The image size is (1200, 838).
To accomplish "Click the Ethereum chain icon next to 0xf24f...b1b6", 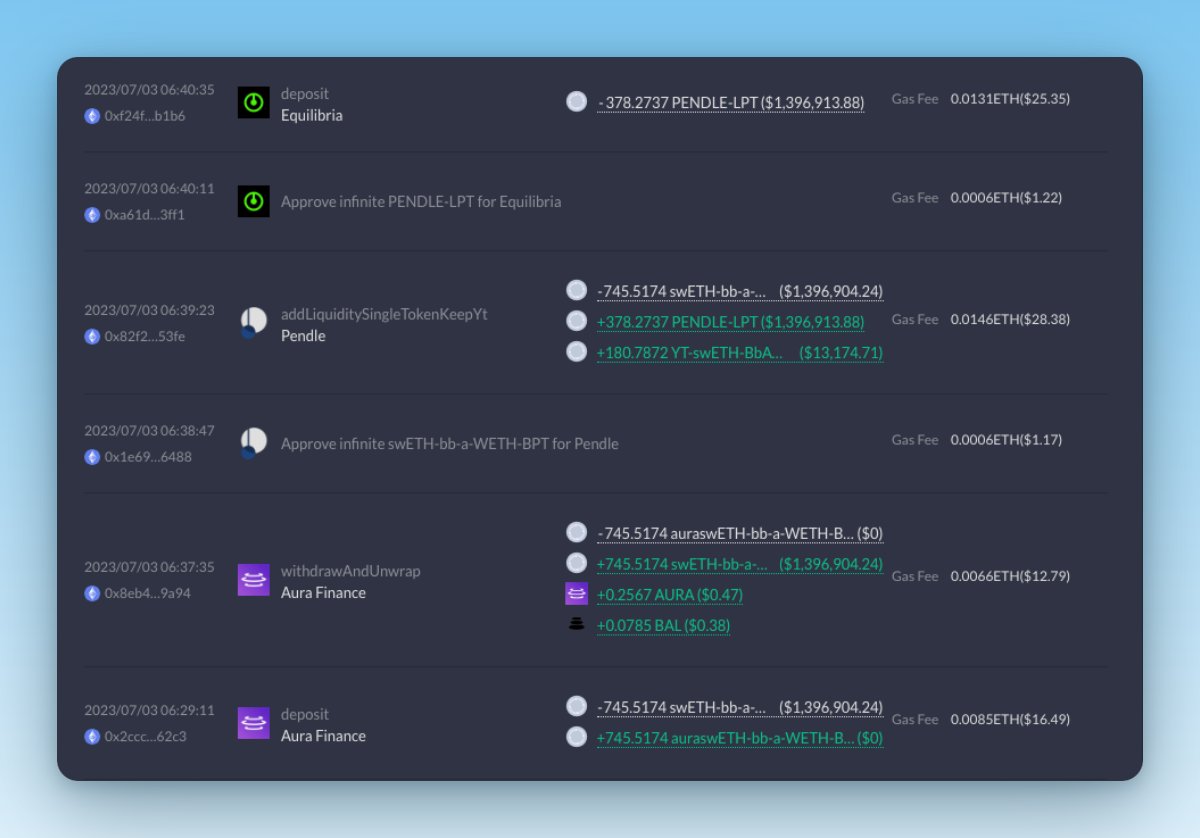I will pos(91,116).
